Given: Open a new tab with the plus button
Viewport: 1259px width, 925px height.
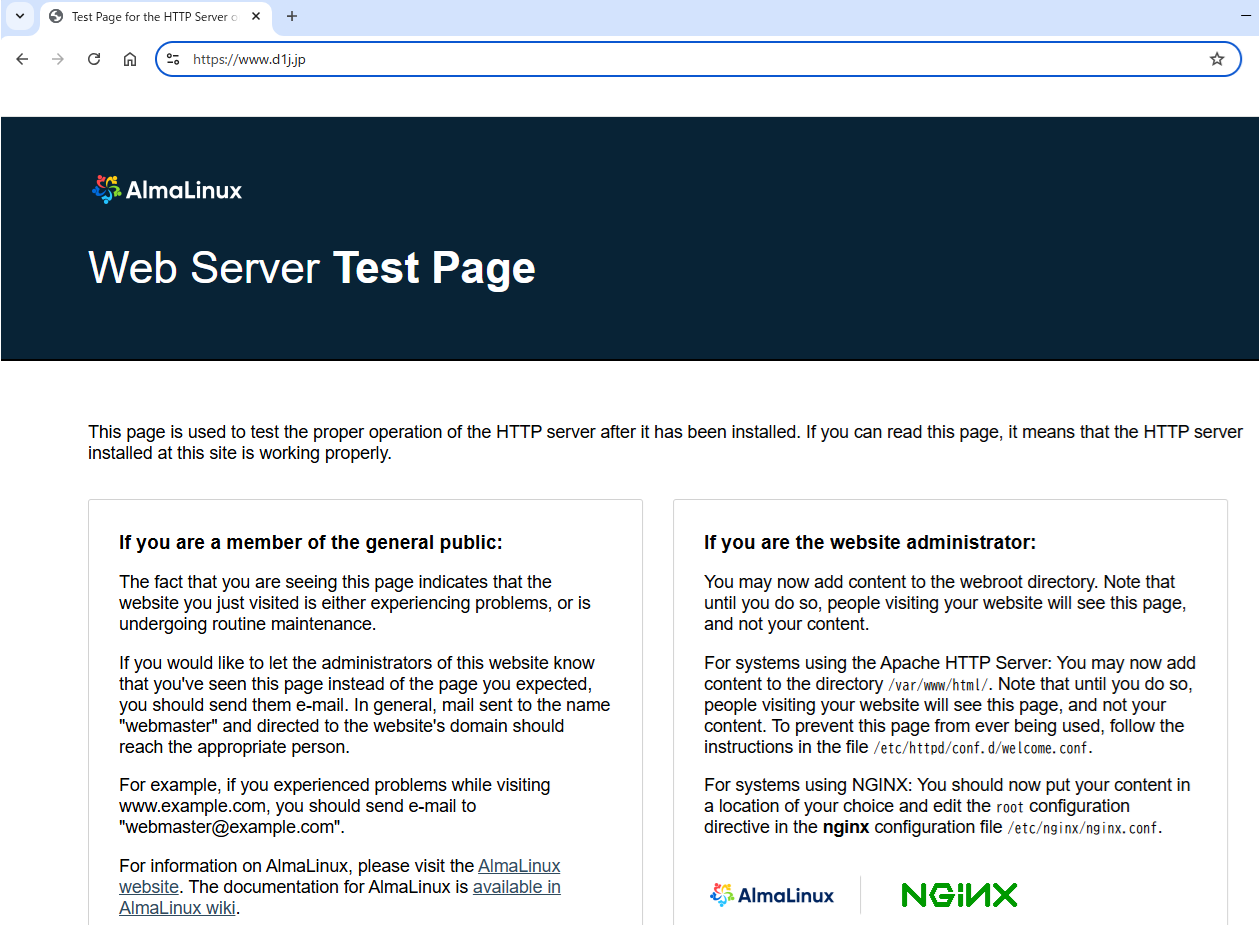Looking at the screenshot, I should [x=290, y=17].
